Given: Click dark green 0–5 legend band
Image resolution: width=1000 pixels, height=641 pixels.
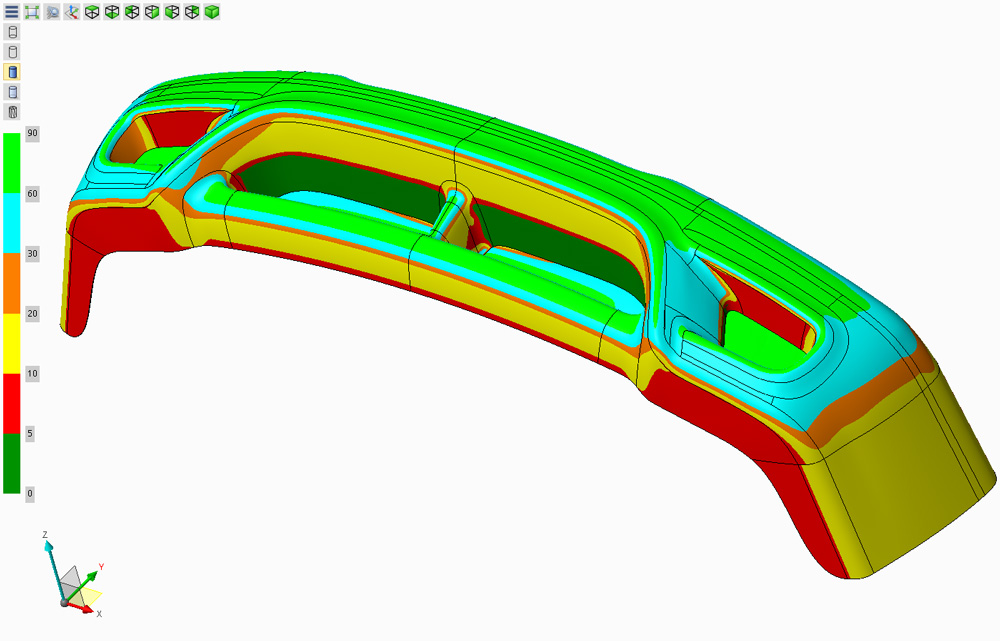Looking at the screenshot, I should click(11, 463).
